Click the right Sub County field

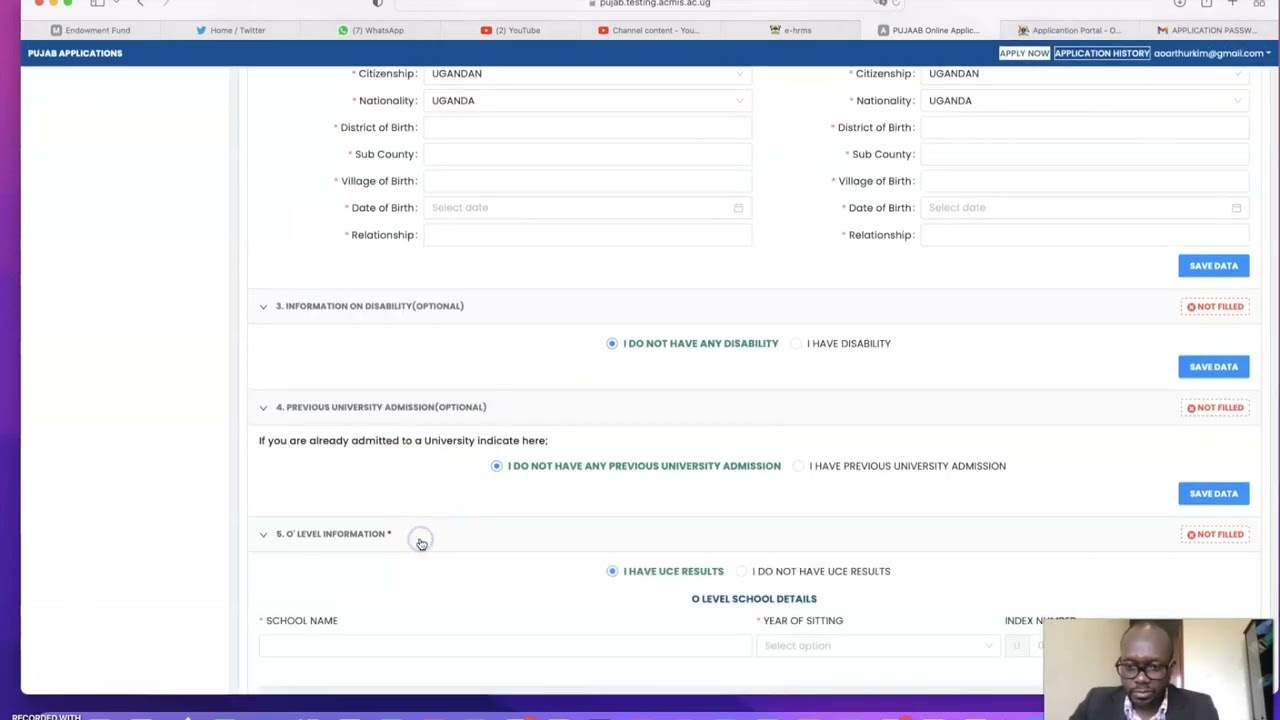1085,154
